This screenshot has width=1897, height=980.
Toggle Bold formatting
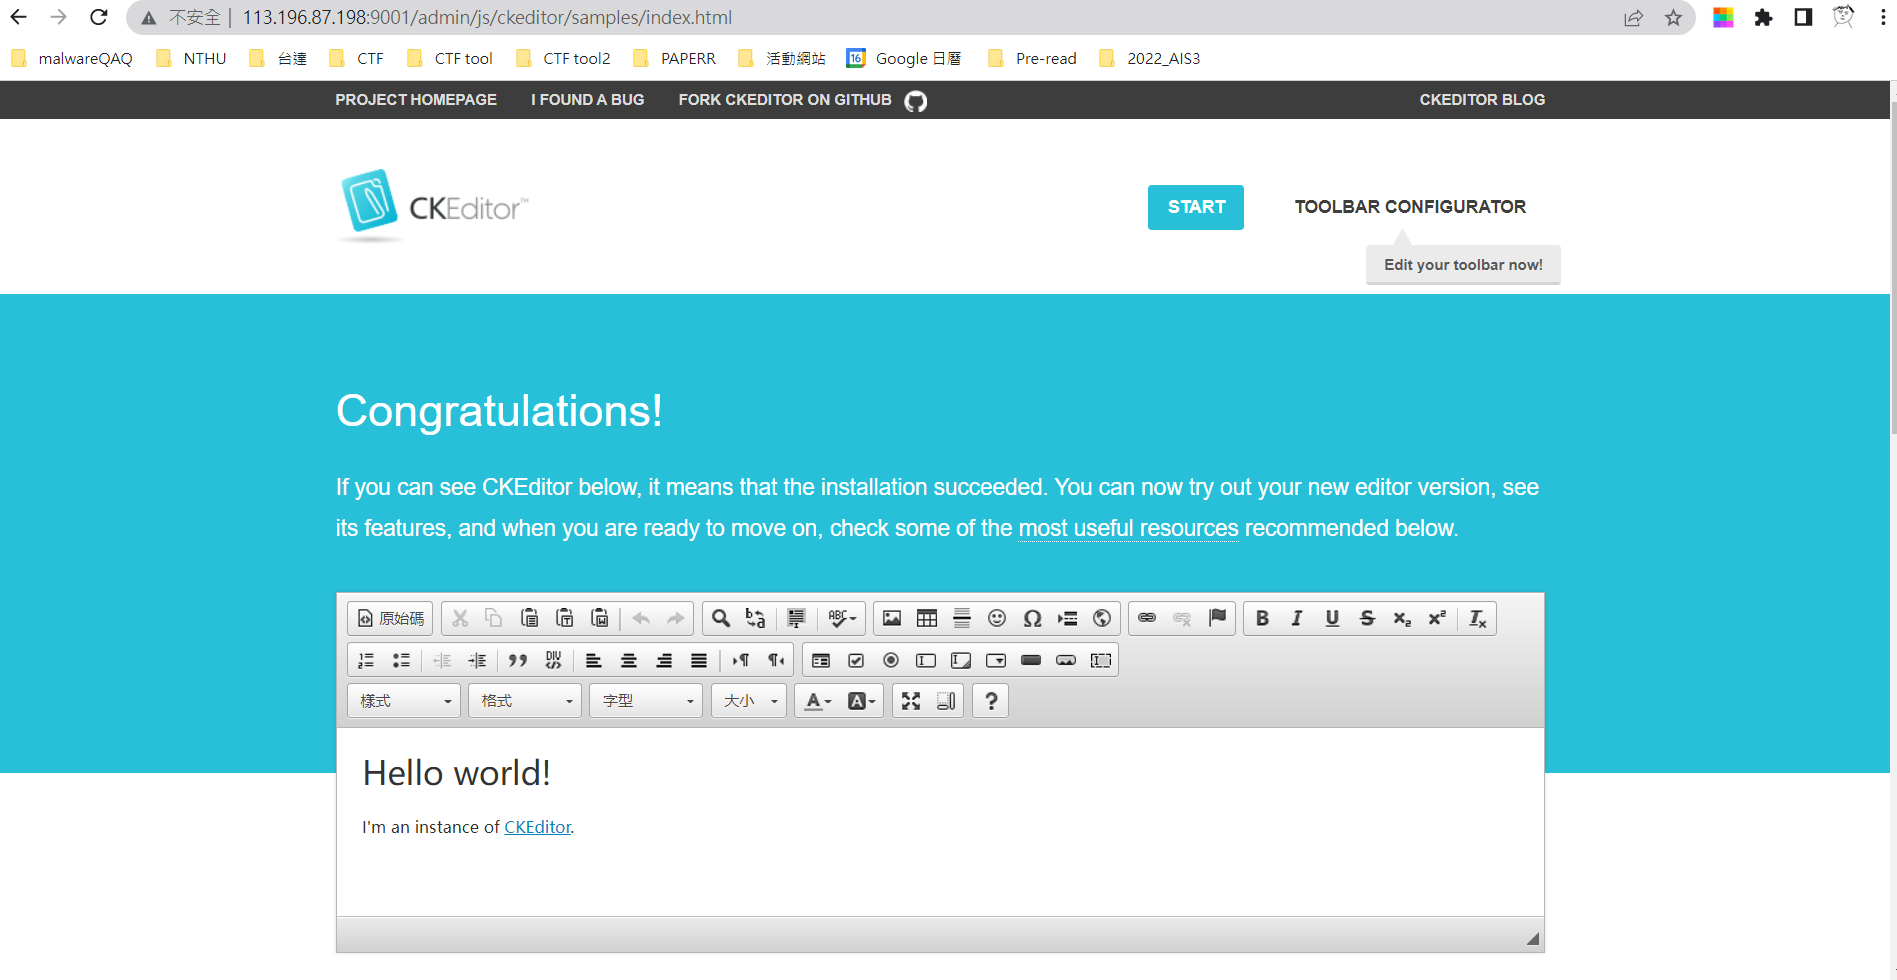1262,619
